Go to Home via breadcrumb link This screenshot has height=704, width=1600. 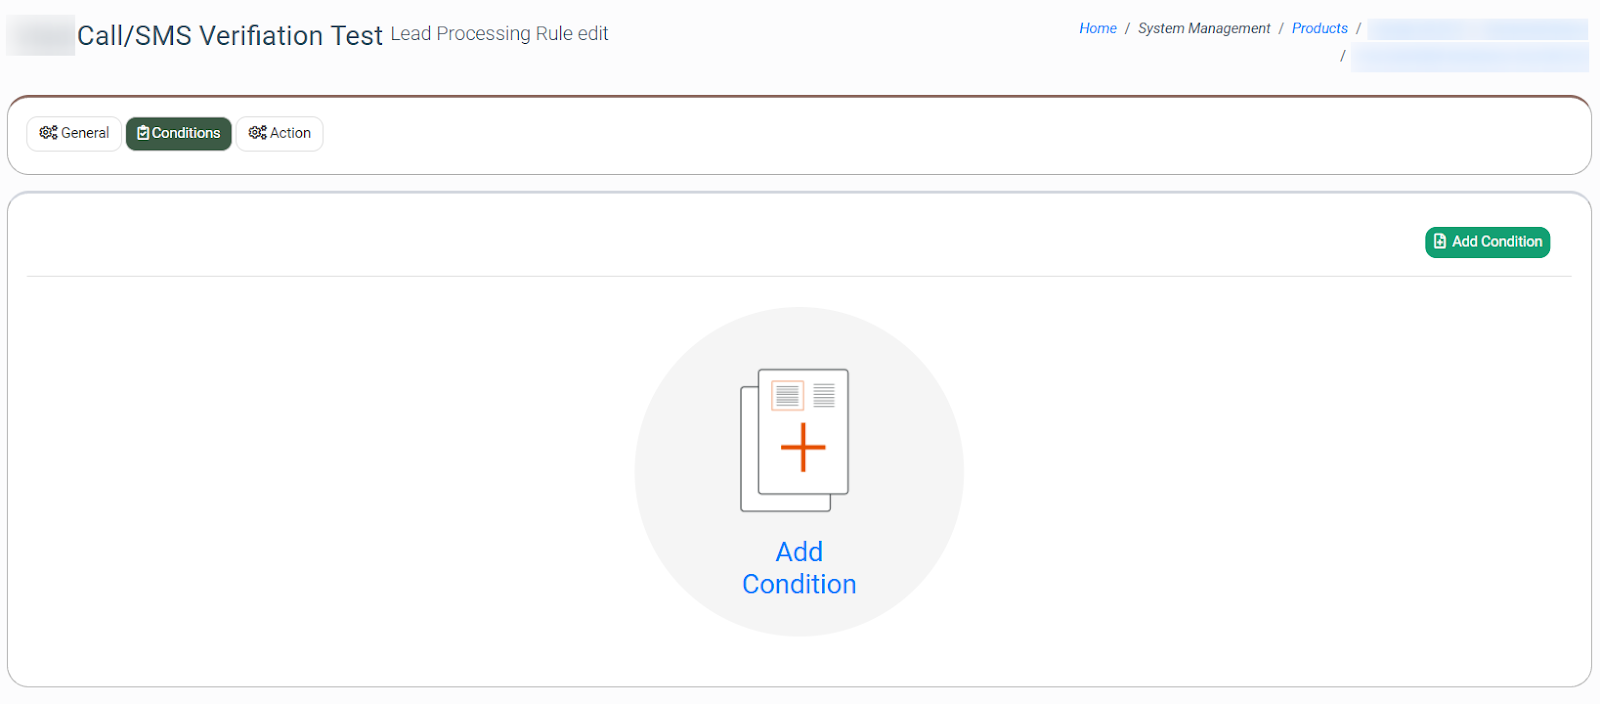(1097, 28)
